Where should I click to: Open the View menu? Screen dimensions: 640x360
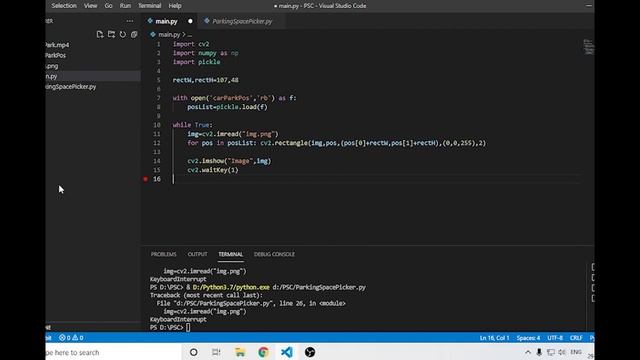tap(91, 6)
